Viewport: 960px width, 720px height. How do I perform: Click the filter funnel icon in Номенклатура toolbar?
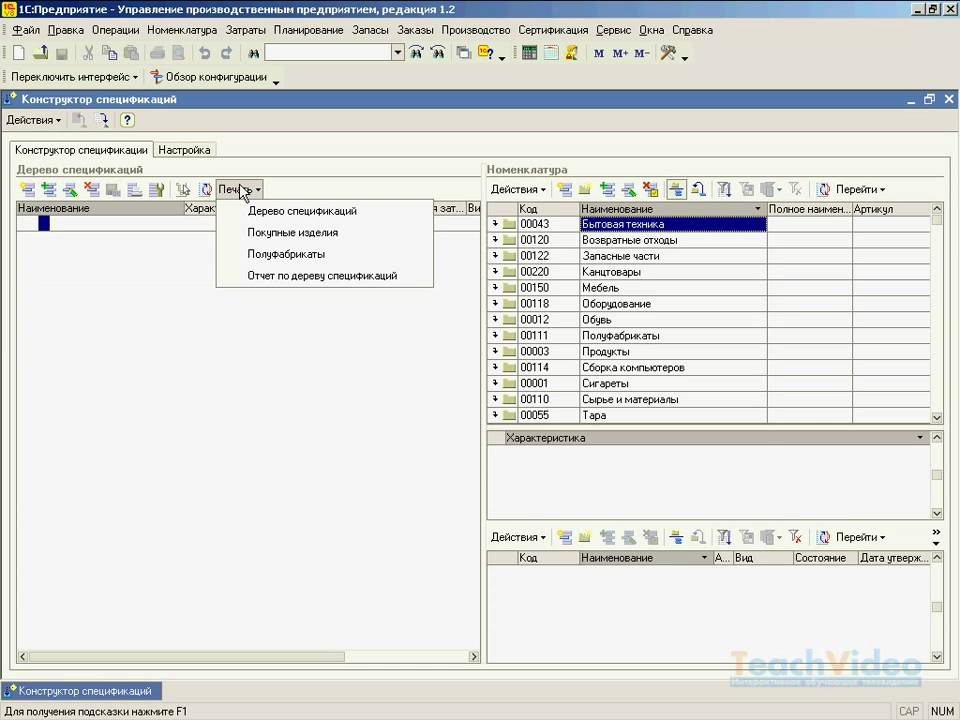[724, 190]
